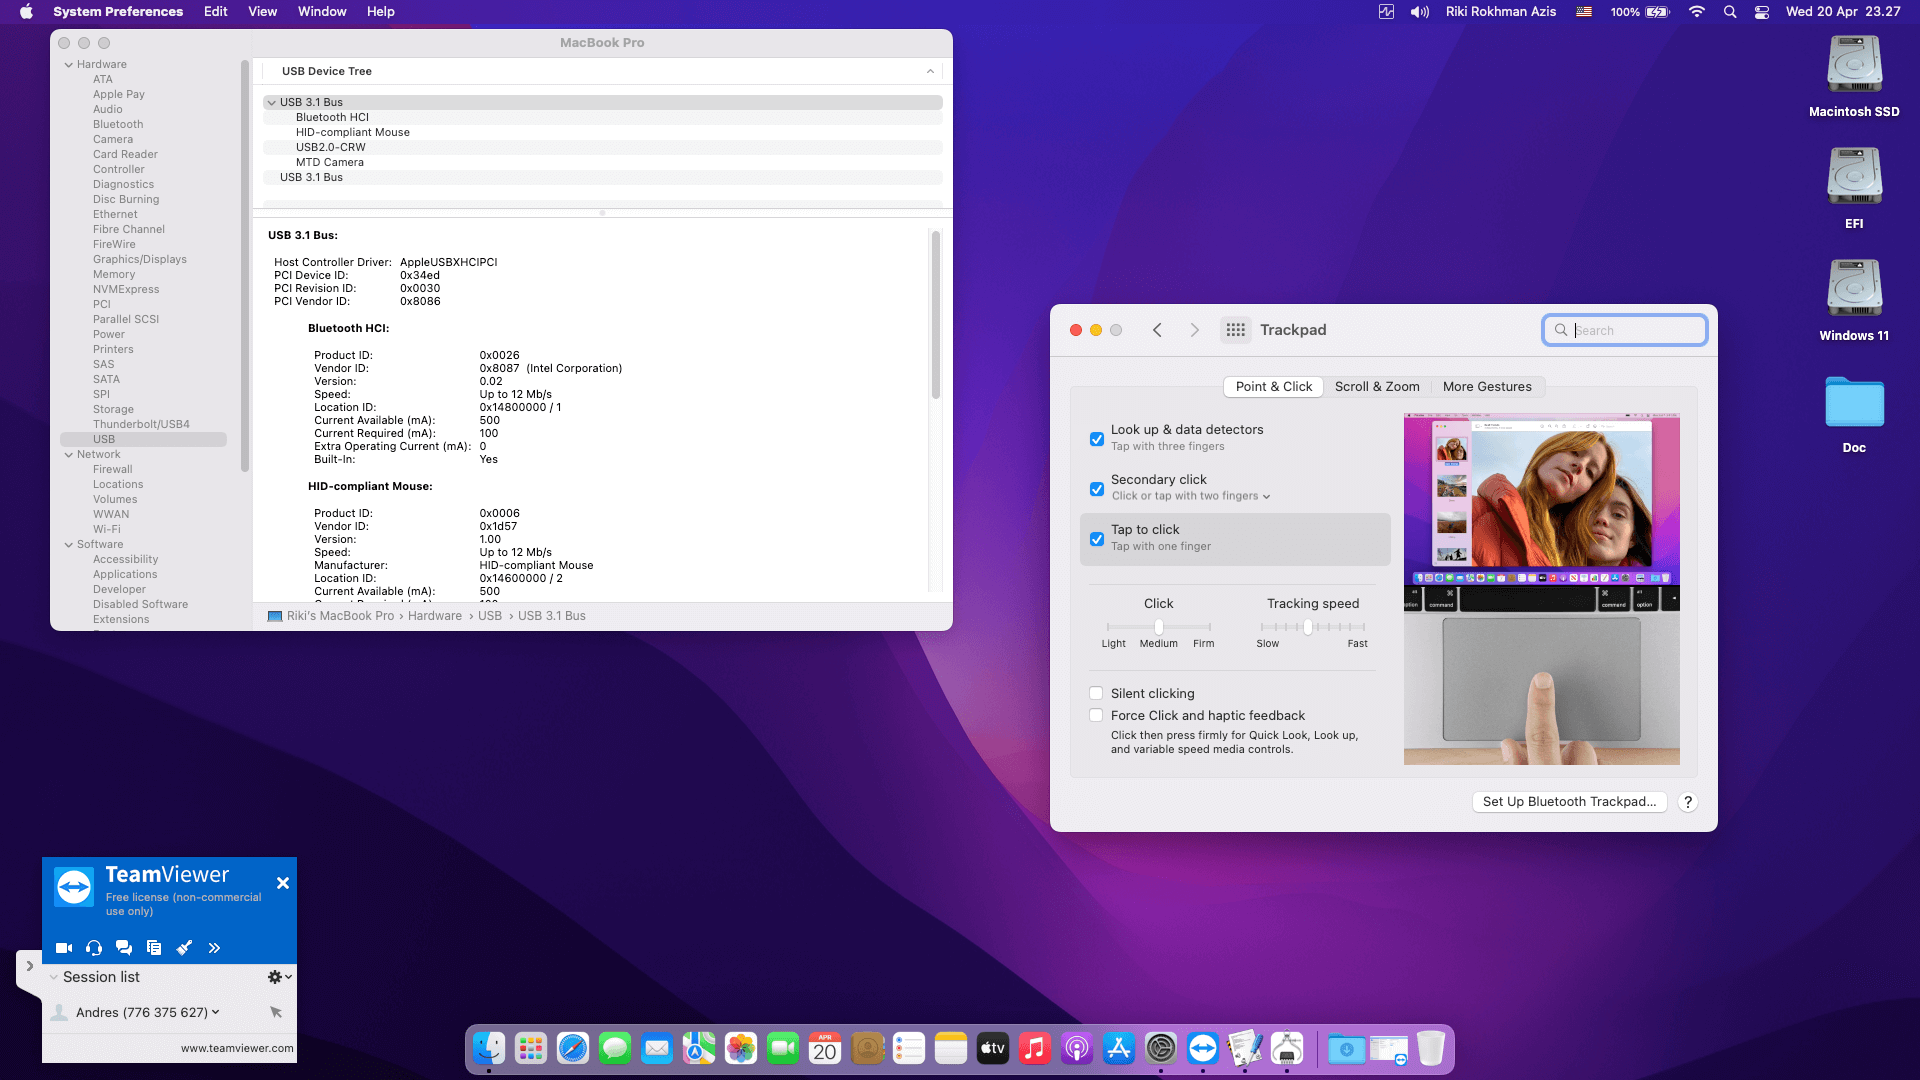Open Podcasts from the Dock
Image resolution: width=1920 pixels, height=1080 pixels.
[1077, 1048]
